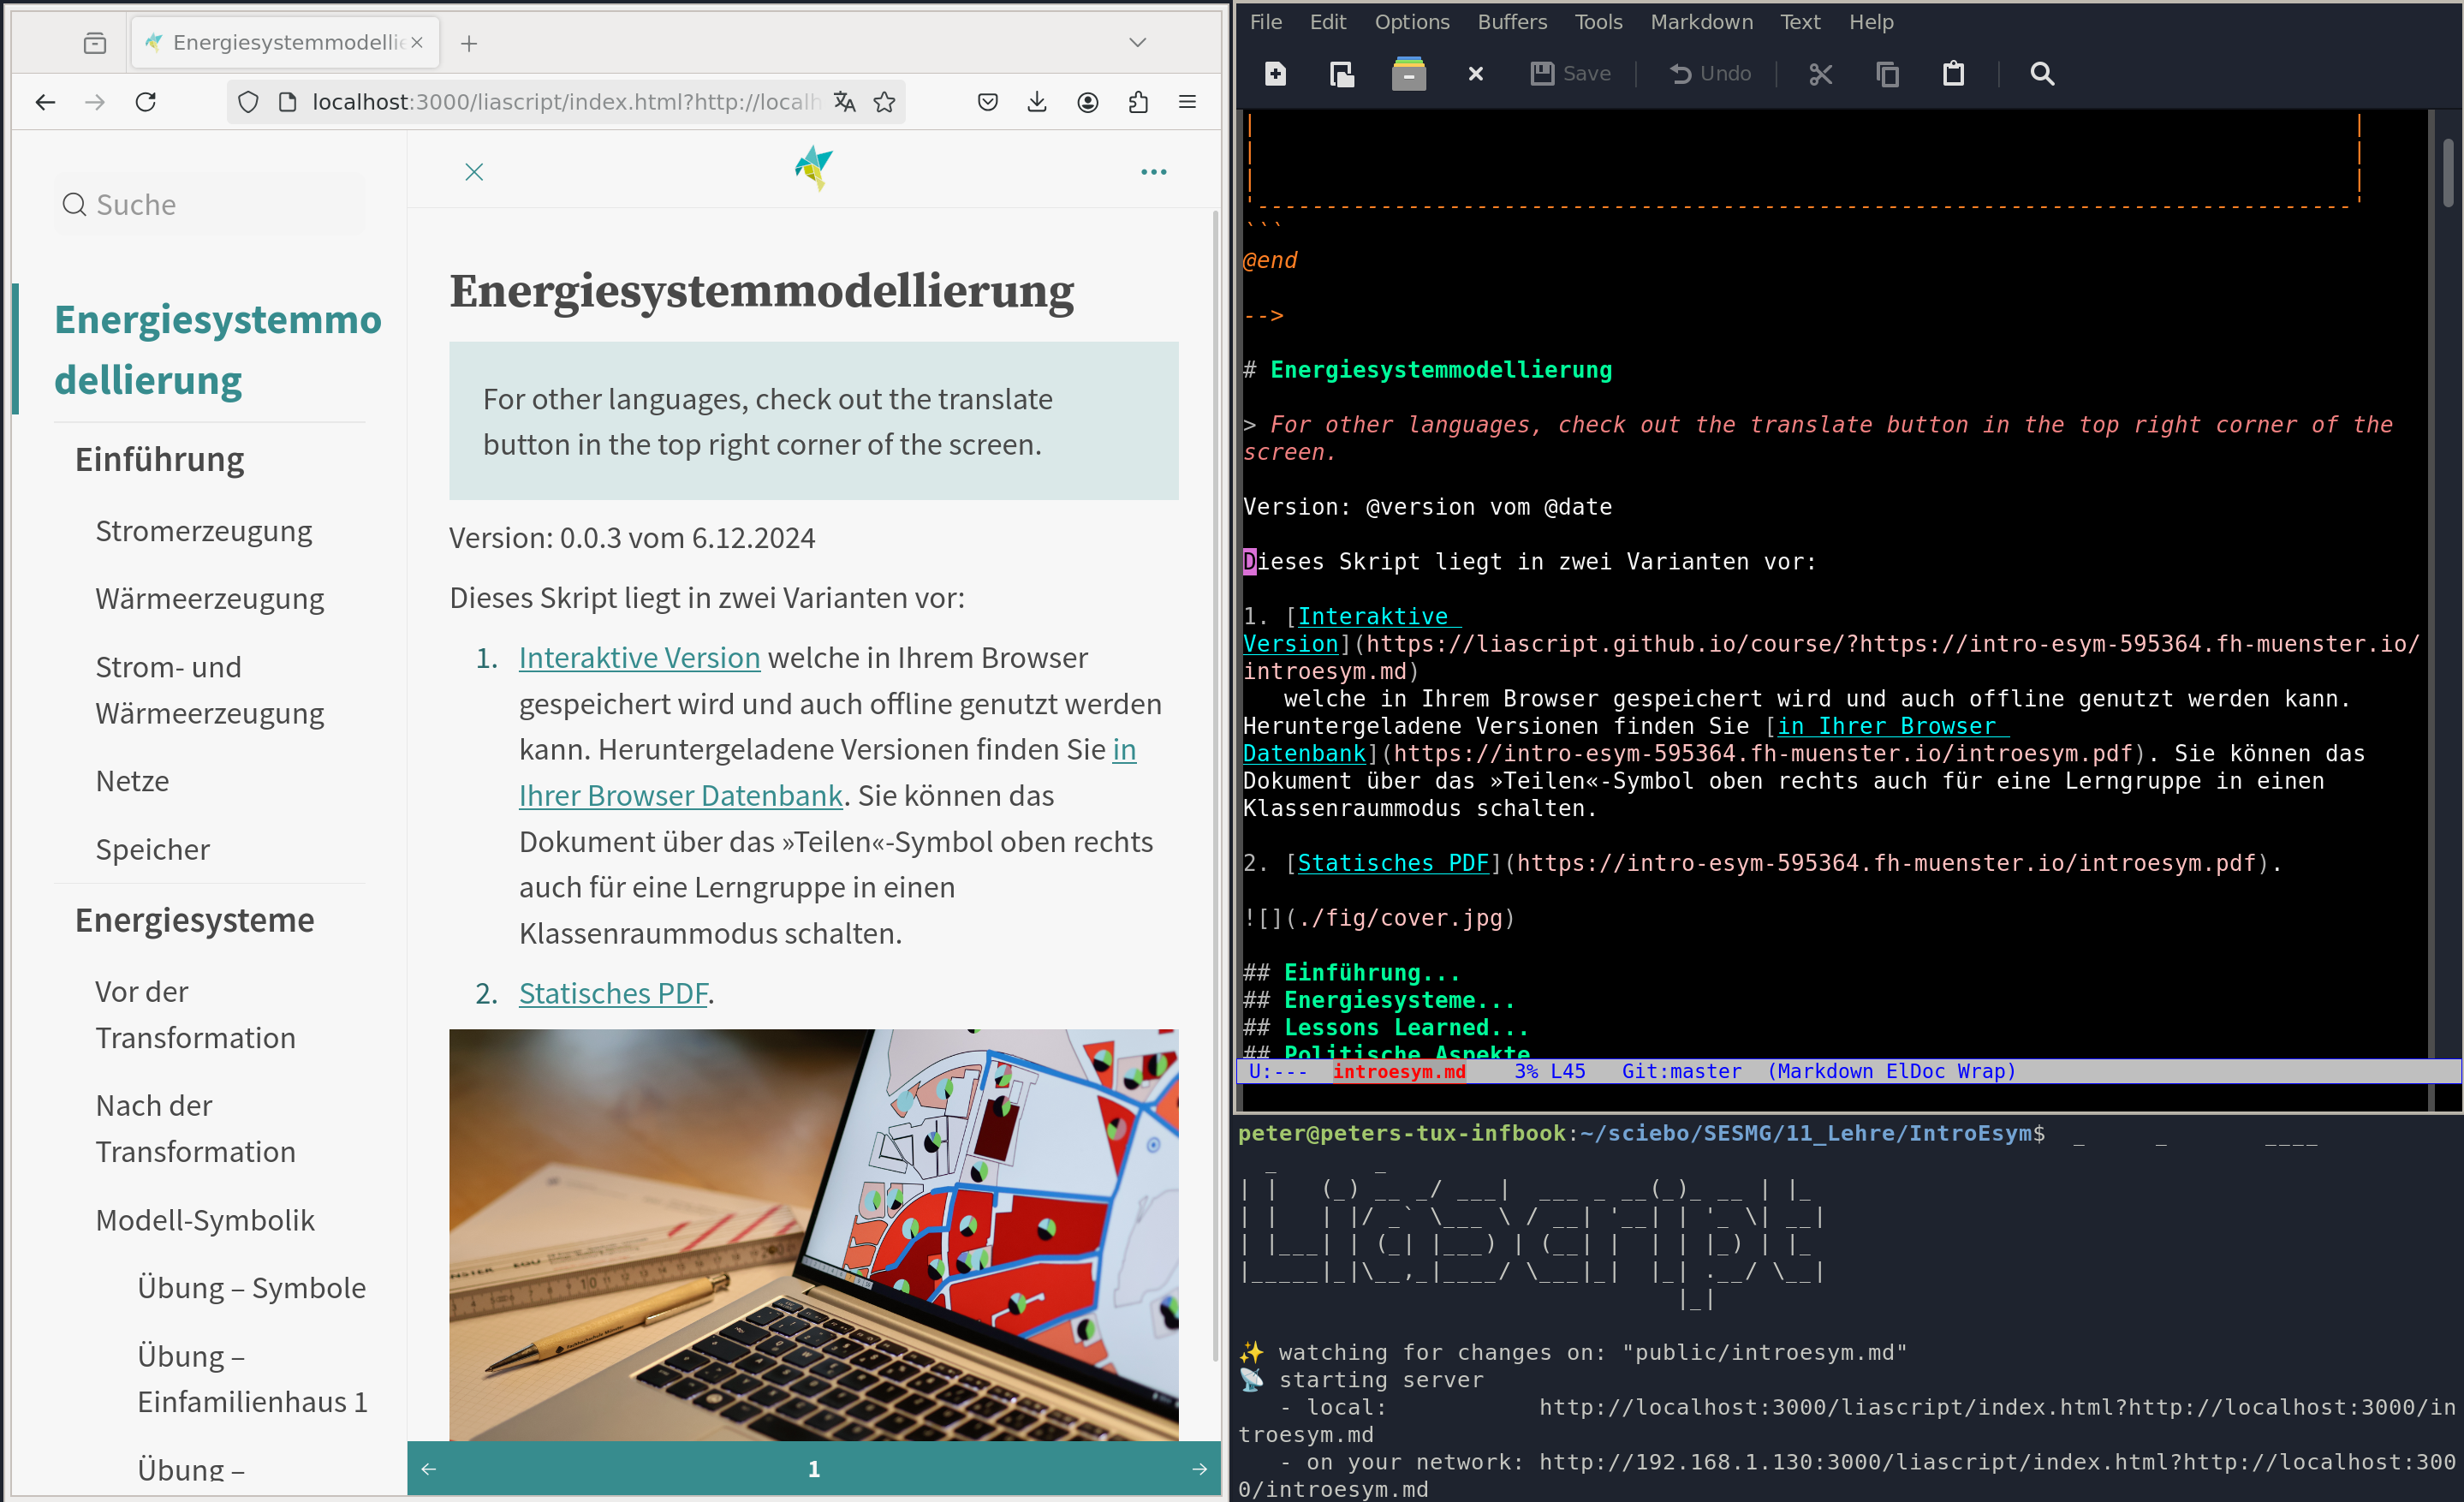
Task: Open the Statisches PDF link
Action: coord(613,993)
